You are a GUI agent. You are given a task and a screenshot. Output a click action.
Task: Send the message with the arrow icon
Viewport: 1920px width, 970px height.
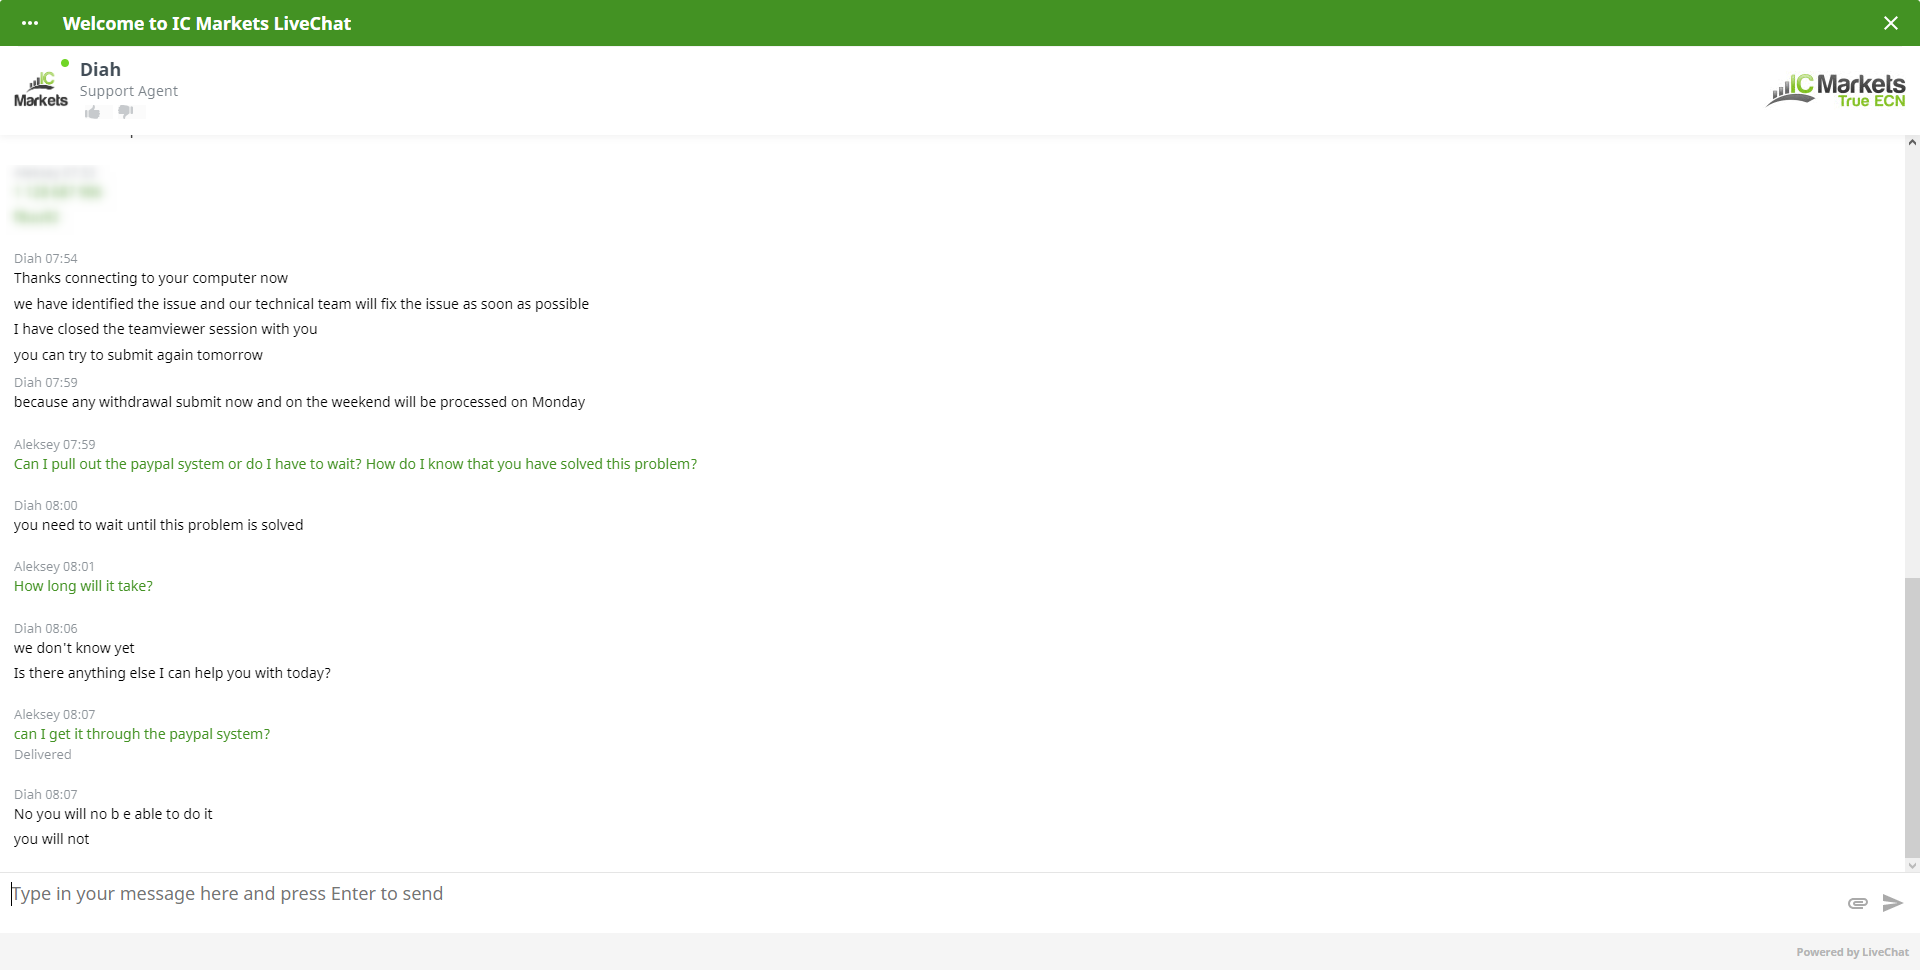click(1892, 903)
